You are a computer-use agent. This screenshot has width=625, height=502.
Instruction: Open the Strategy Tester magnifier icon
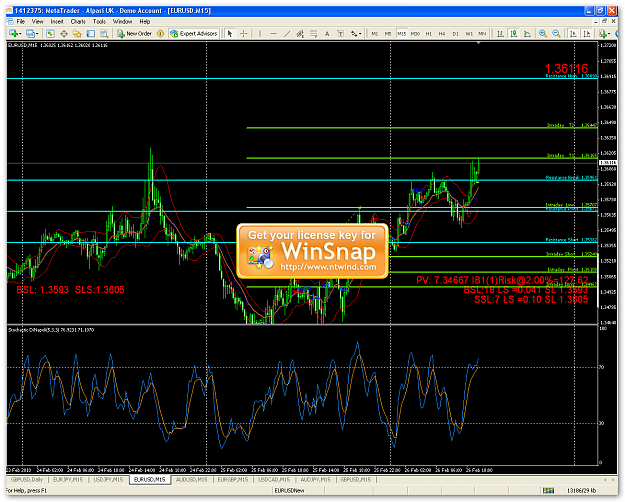104,34
